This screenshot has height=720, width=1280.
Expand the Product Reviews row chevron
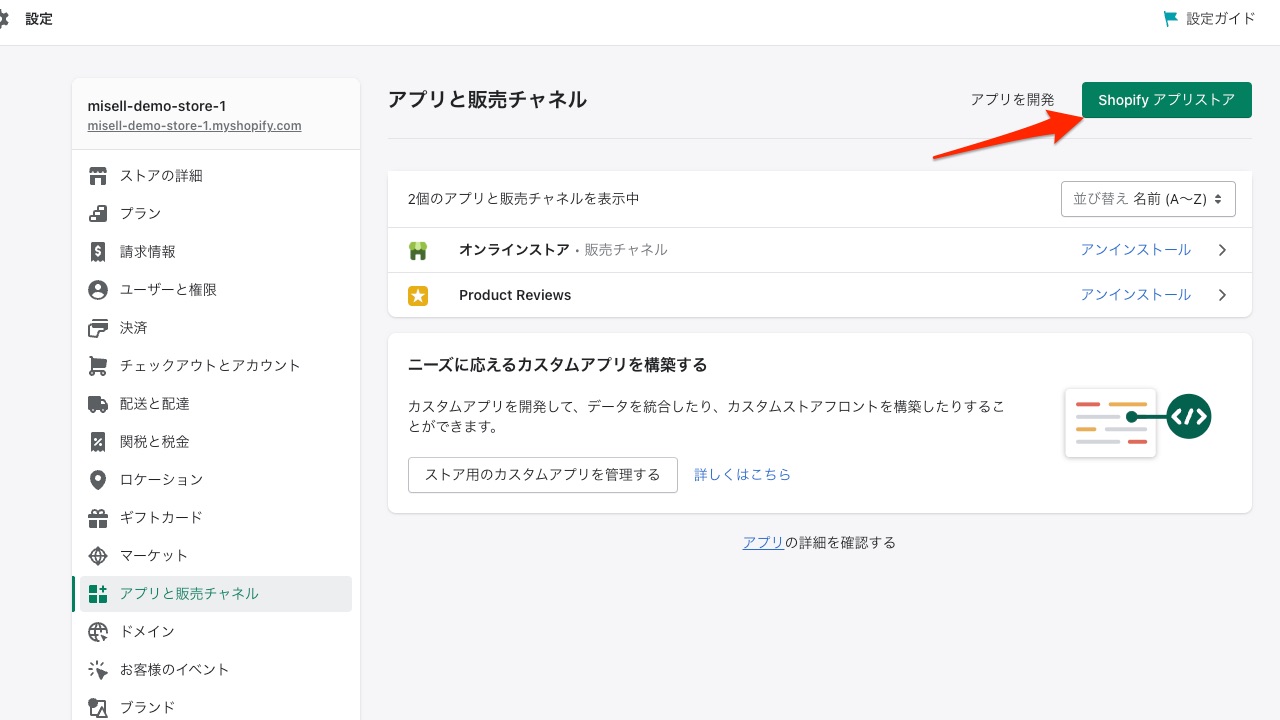[1222, 295]
